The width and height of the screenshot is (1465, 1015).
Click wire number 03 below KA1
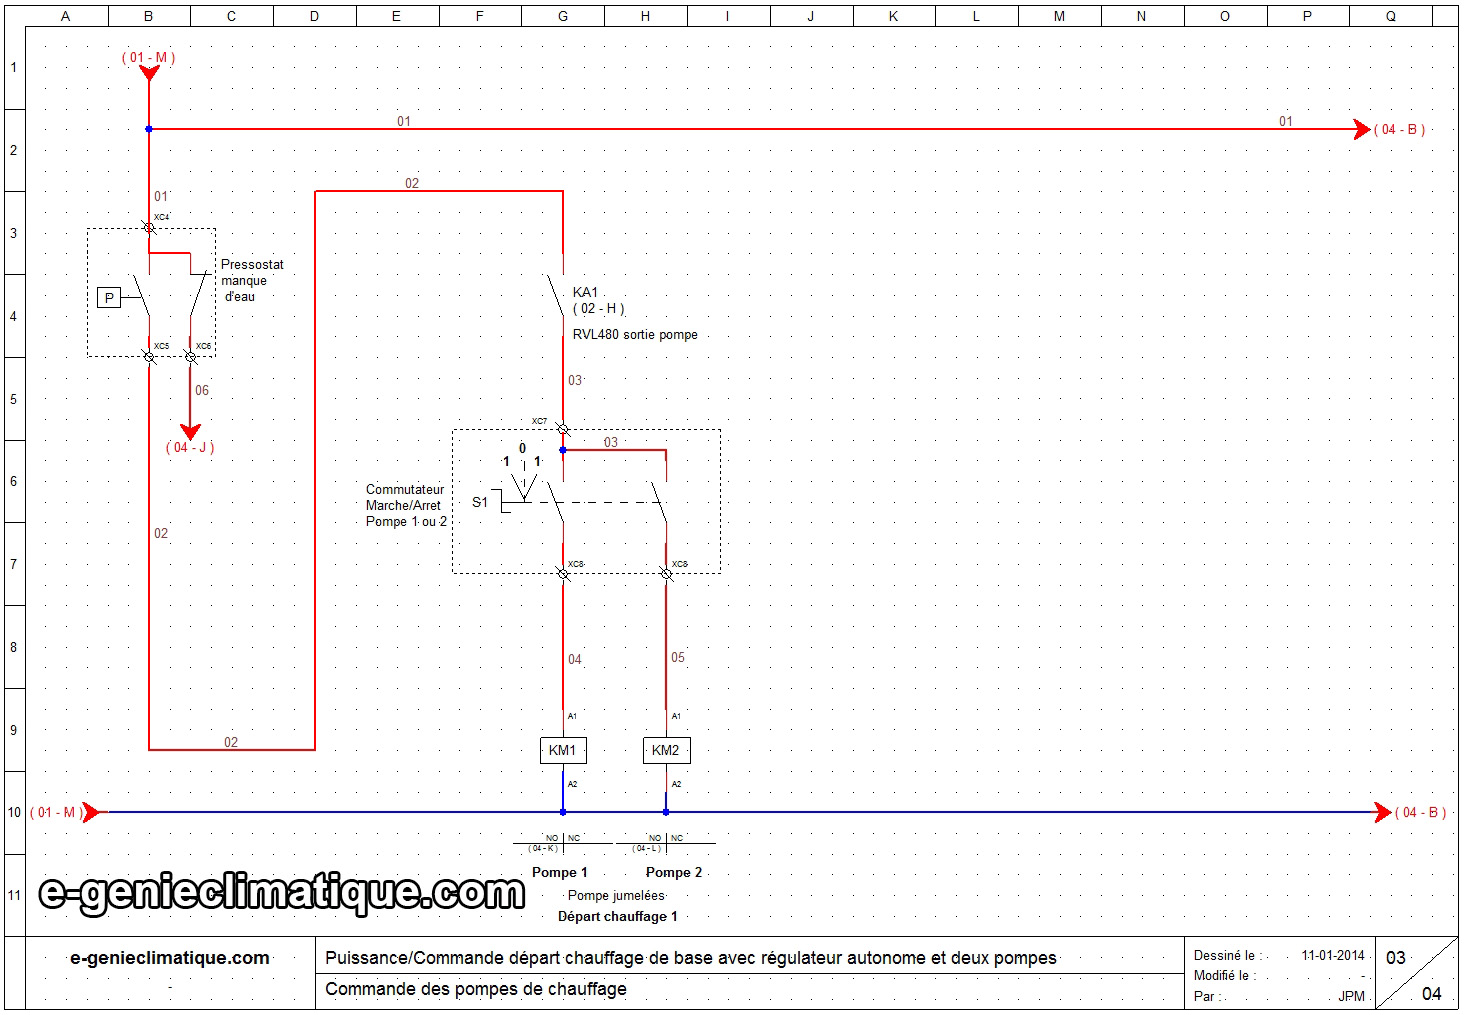[x=575, y=381]
